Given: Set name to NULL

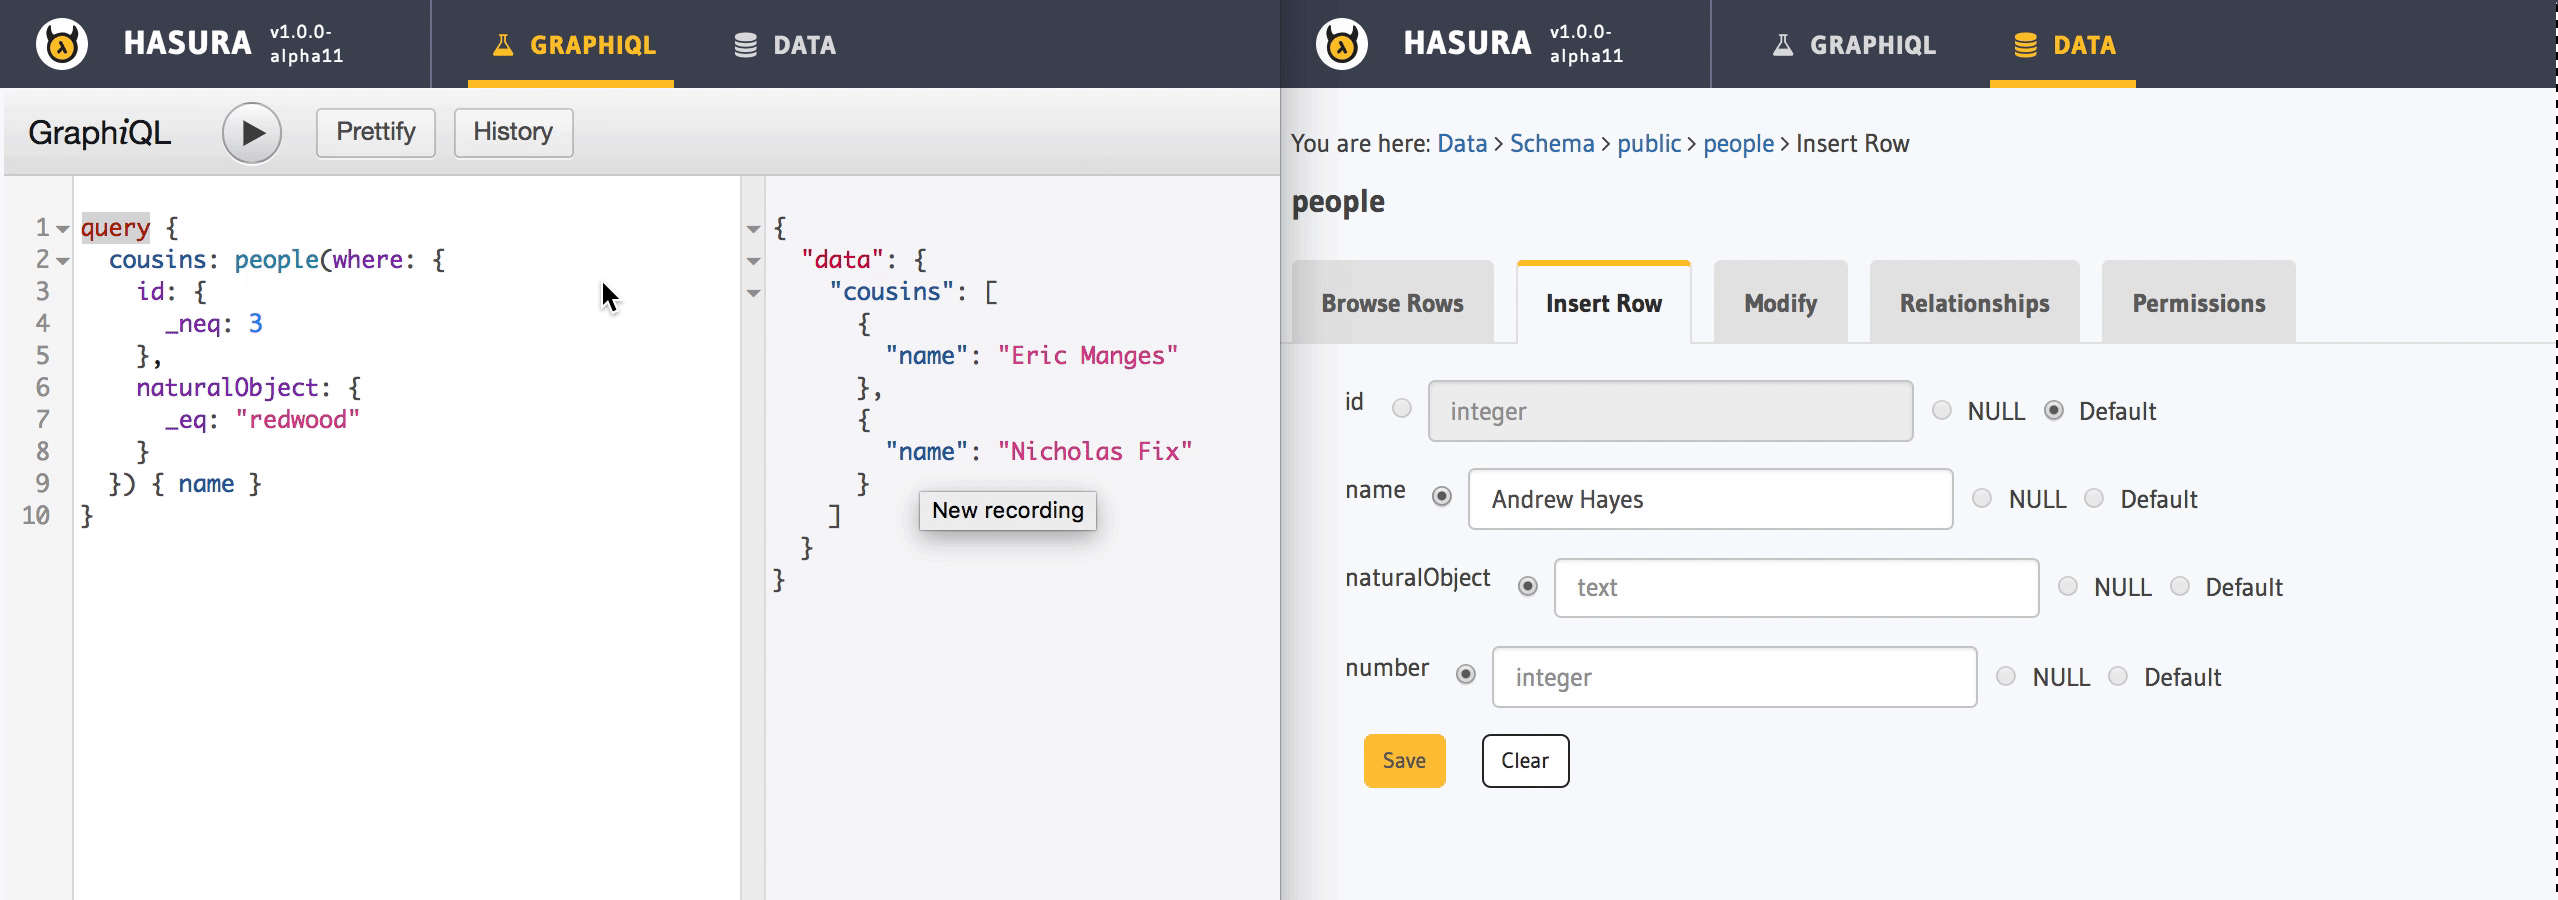Looking at the screenshot, I should point(1982,498).
